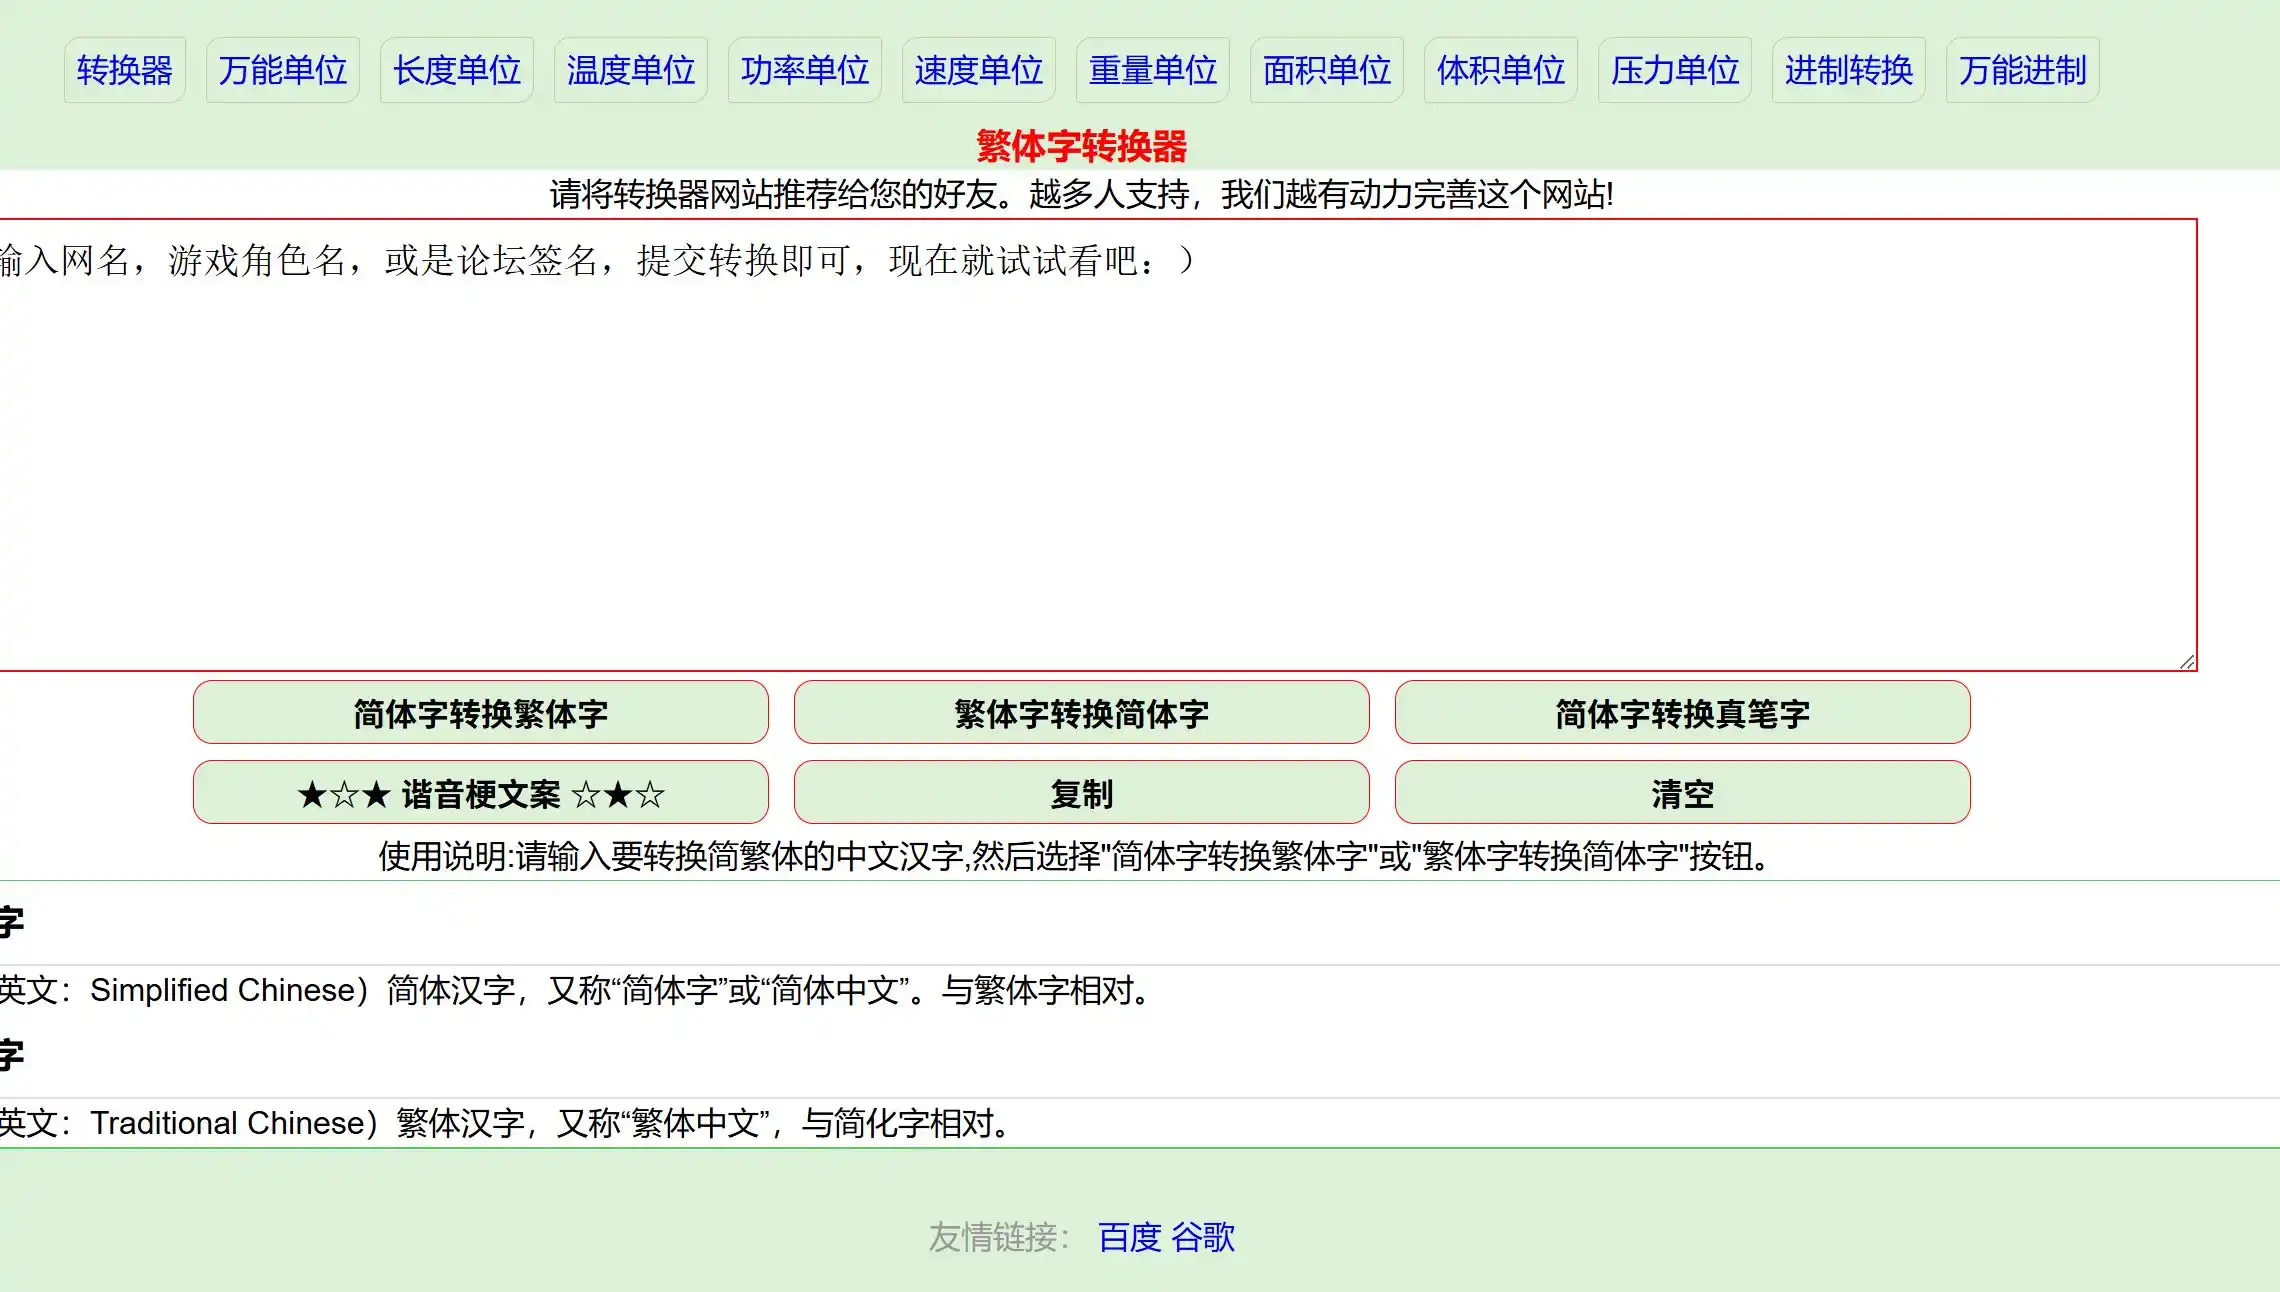Open the 谷歌 friendly link
2280x1292 pixels.
(x=1203, y=1237)
